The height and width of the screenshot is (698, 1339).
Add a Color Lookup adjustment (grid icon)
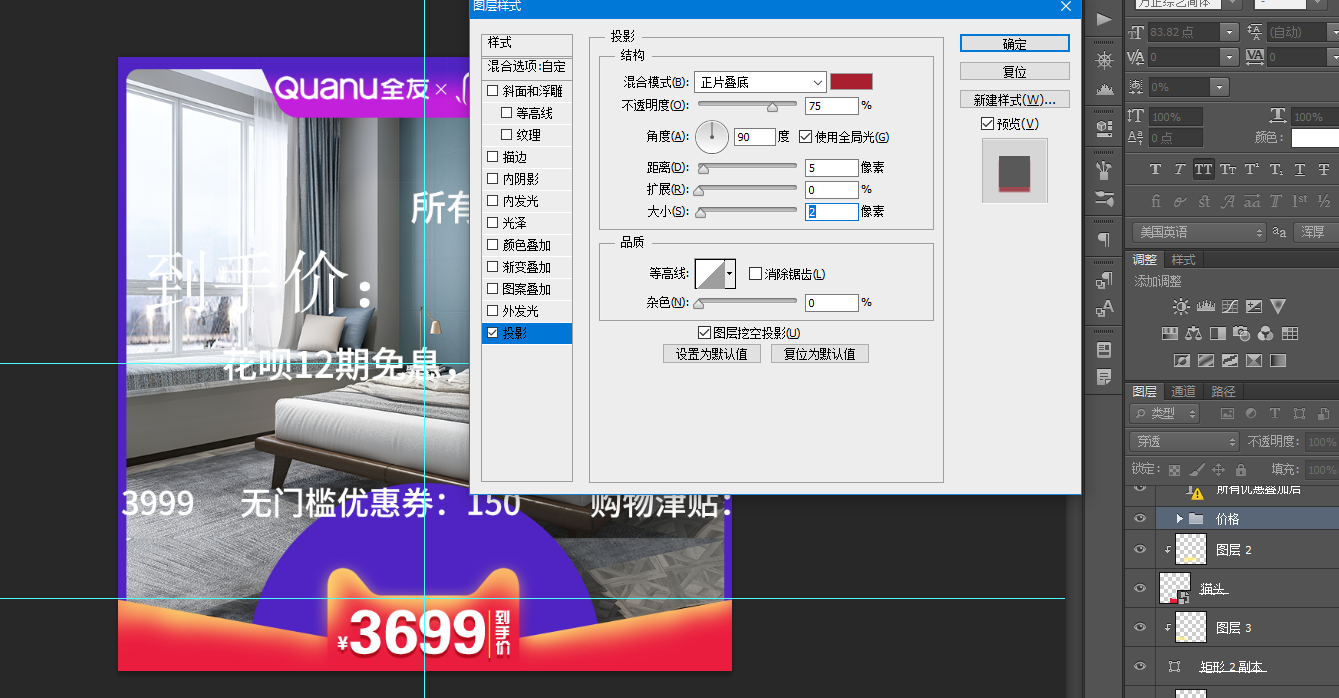point(1290,333)
